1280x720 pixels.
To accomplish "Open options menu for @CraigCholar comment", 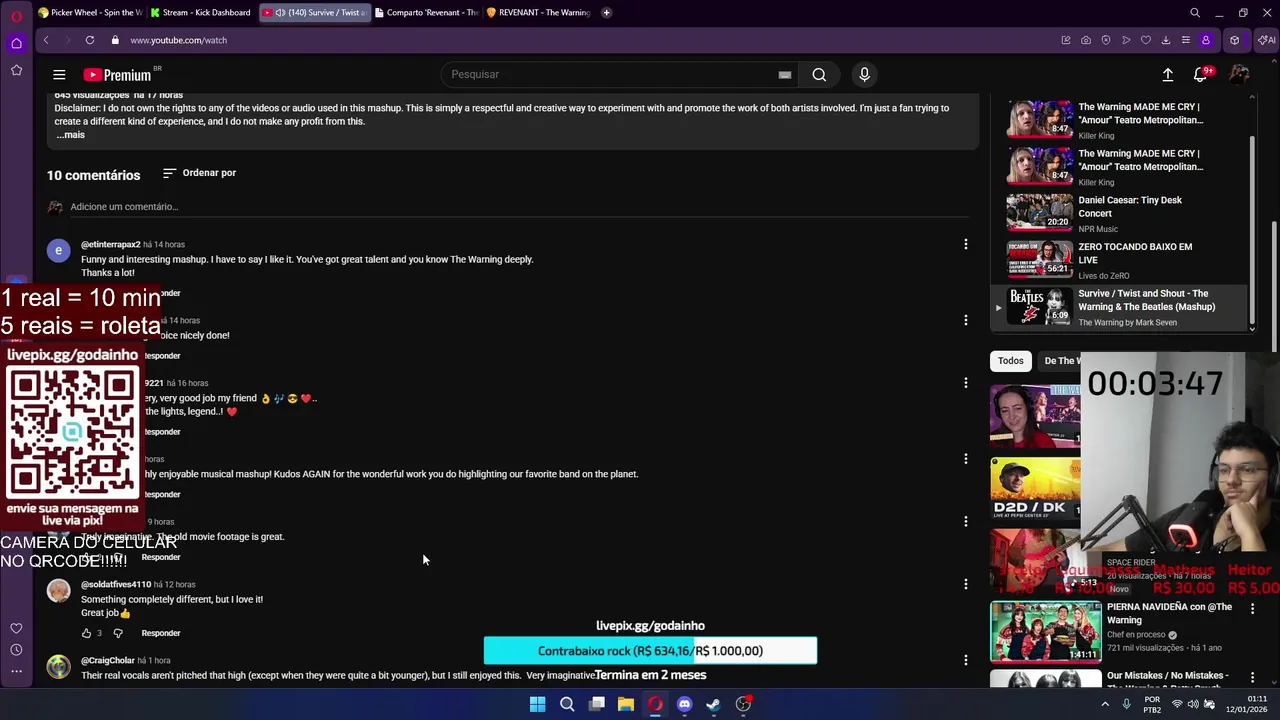I will point(966,660).
